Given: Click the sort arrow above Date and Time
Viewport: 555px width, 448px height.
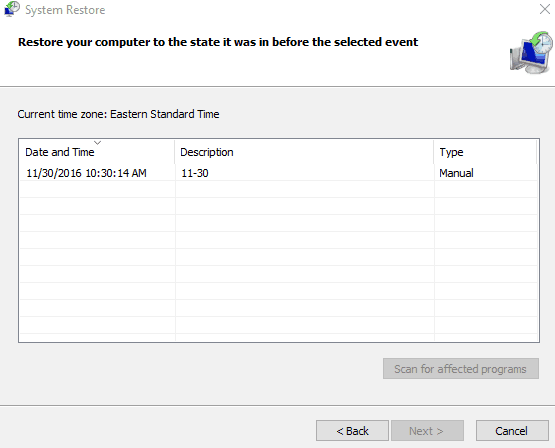Looking at the screenshot, I should point(97,143).
